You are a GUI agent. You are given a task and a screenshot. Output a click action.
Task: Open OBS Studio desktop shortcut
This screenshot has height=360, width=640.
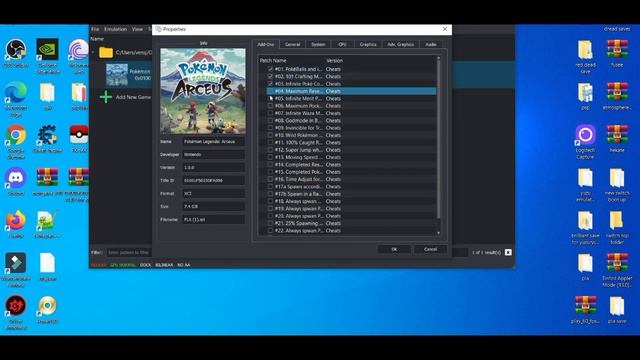(16, 49)
